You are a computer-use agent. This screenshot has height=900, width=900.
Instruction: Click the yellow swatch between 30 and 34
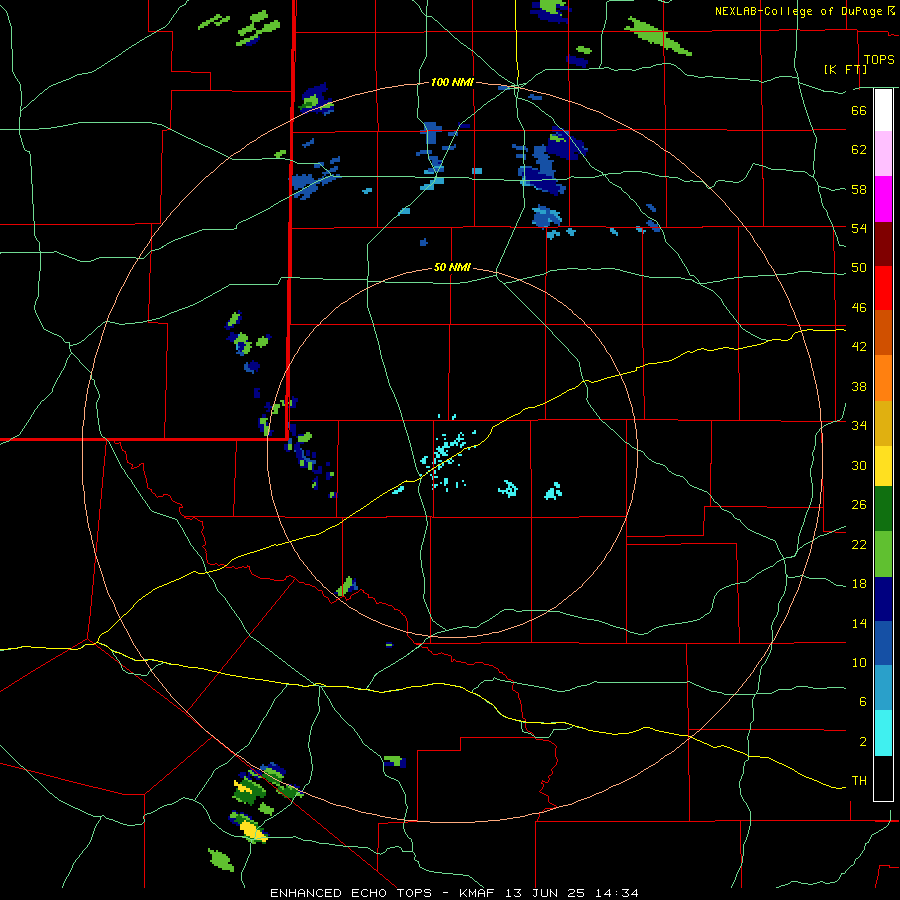[883, 466]
